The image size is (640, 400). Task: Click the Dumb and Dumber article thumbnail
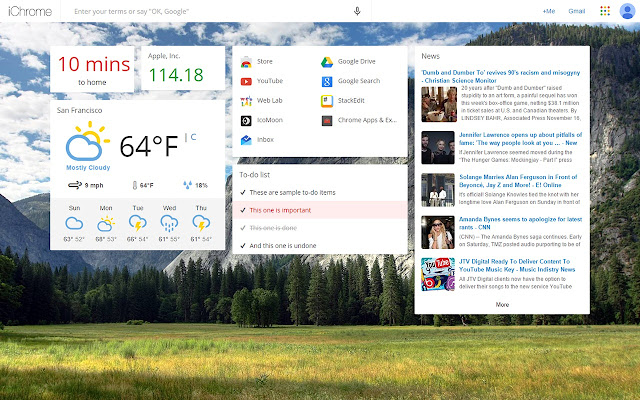[439, 104]
